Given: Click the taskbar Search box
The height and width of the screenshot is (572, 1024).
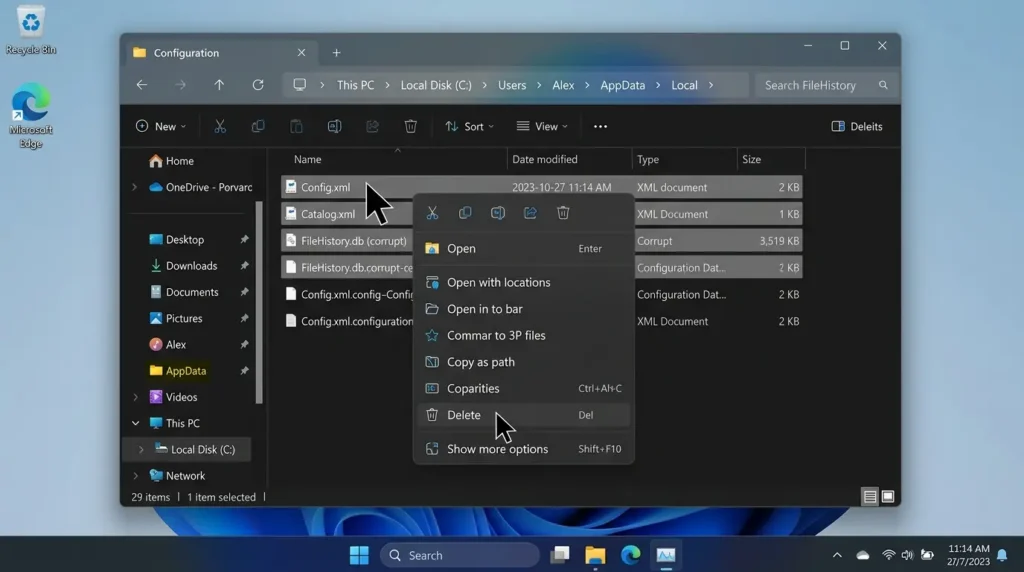Looking at the screenshot, I should 460,555.
